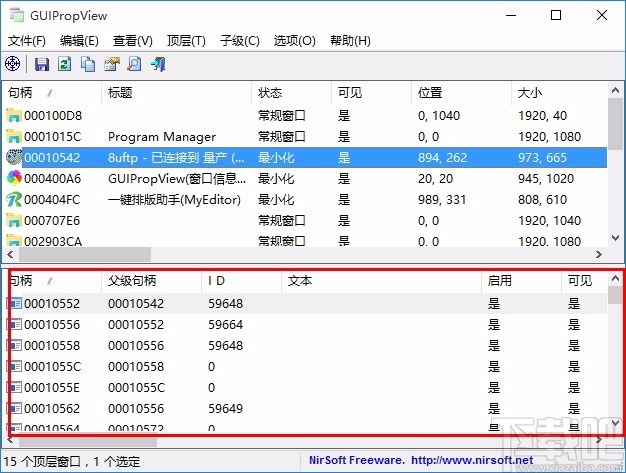The image size is (626, 473).
Task: Click the save floppy disk toolbar icon
Action: coord(42,64)
